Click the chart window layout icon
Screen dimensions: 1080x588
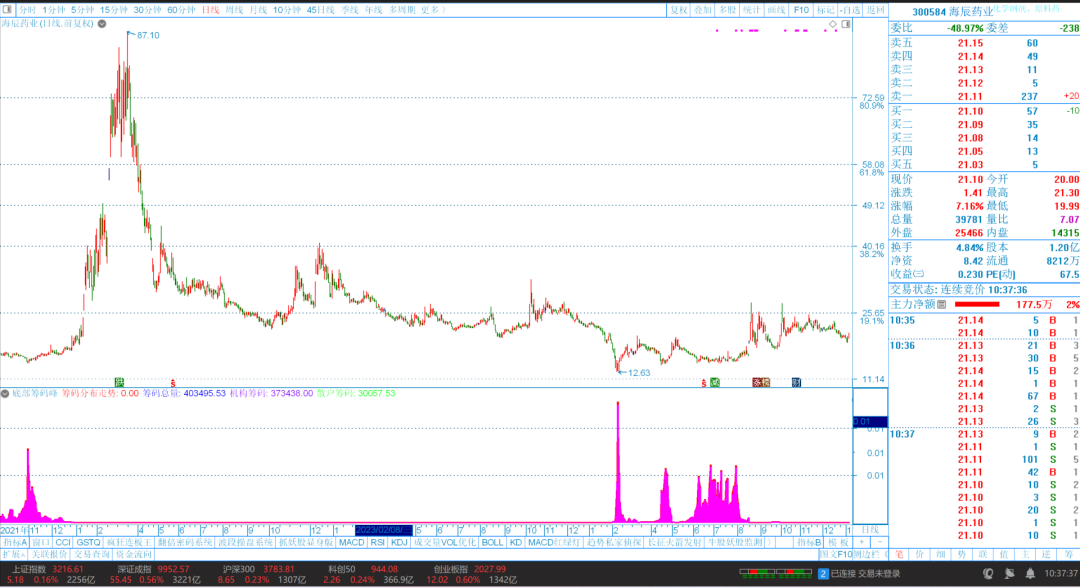846,24
